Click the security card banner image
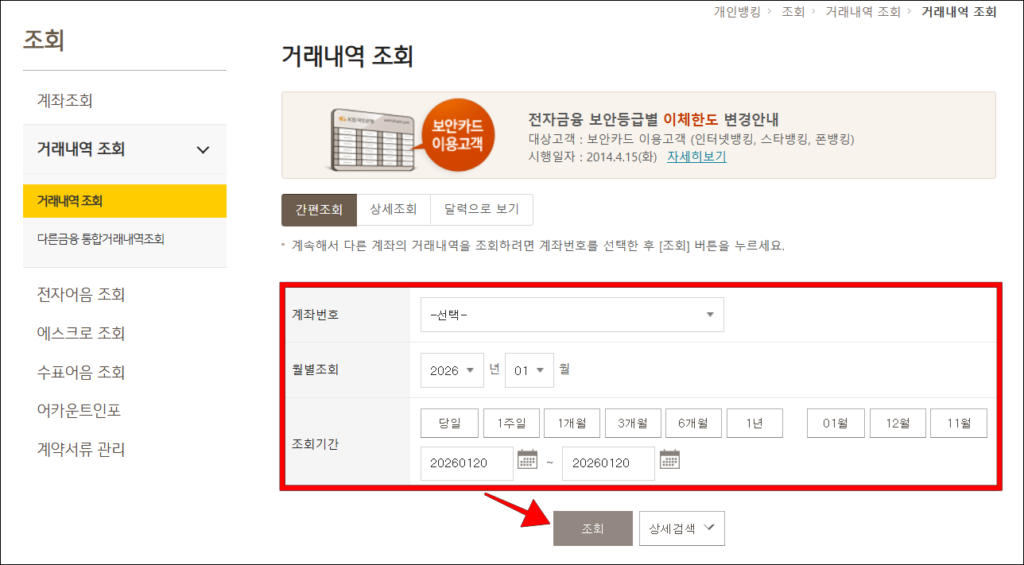The height and width of the screenshot is (565, 1024). 373,140
